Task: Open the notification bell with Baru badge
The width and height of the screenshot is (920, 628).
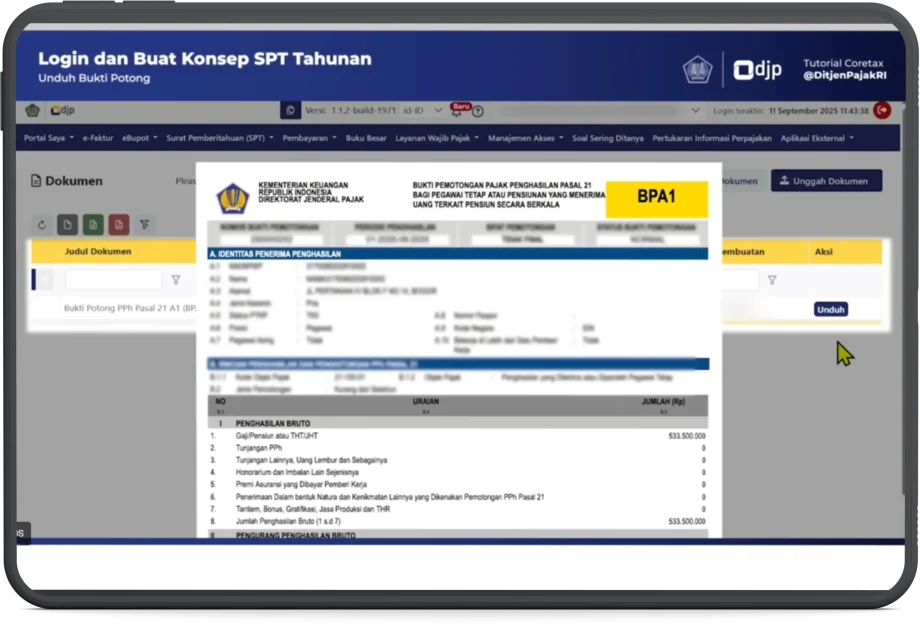Action: pos(457,111)
